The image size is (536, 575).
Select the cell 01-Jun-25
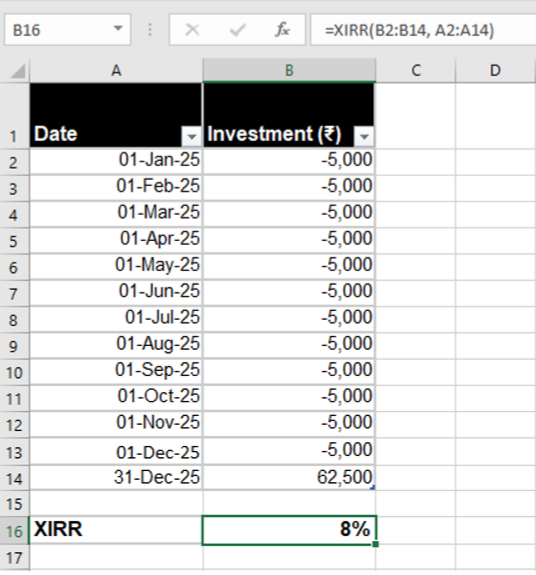116,293
